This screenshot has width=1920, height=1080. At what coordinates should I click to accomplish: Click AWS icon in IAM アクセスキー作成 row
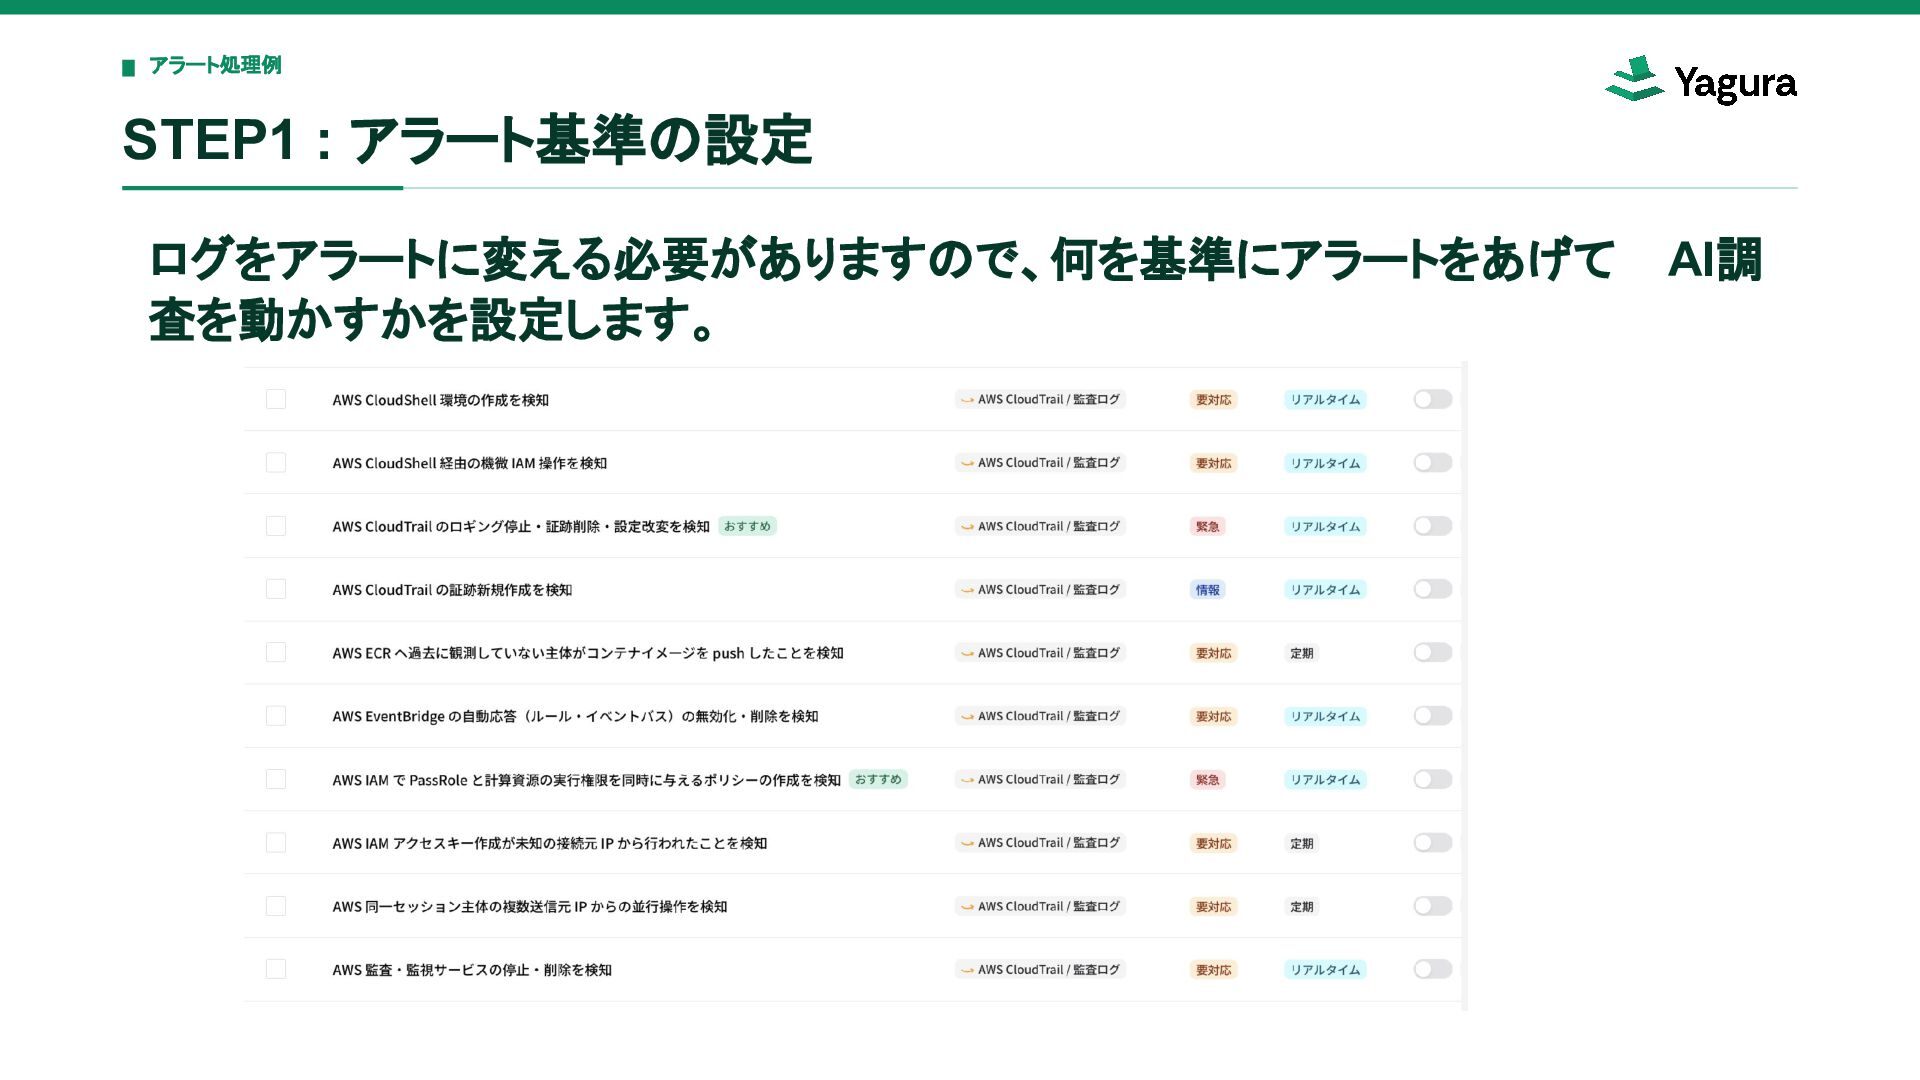pyautogui.click(x=967, y=844)
